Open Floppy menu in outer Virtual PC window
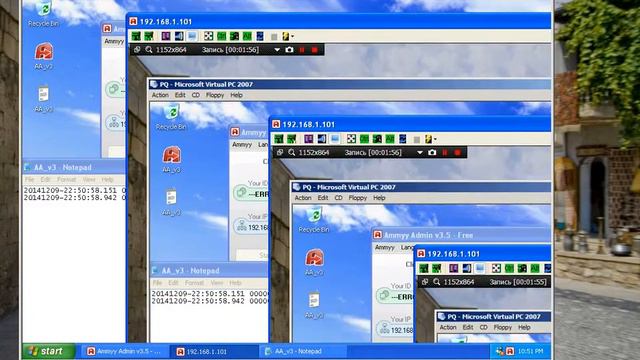This screenshot has width=640, height=360. (x=215, y=95)
